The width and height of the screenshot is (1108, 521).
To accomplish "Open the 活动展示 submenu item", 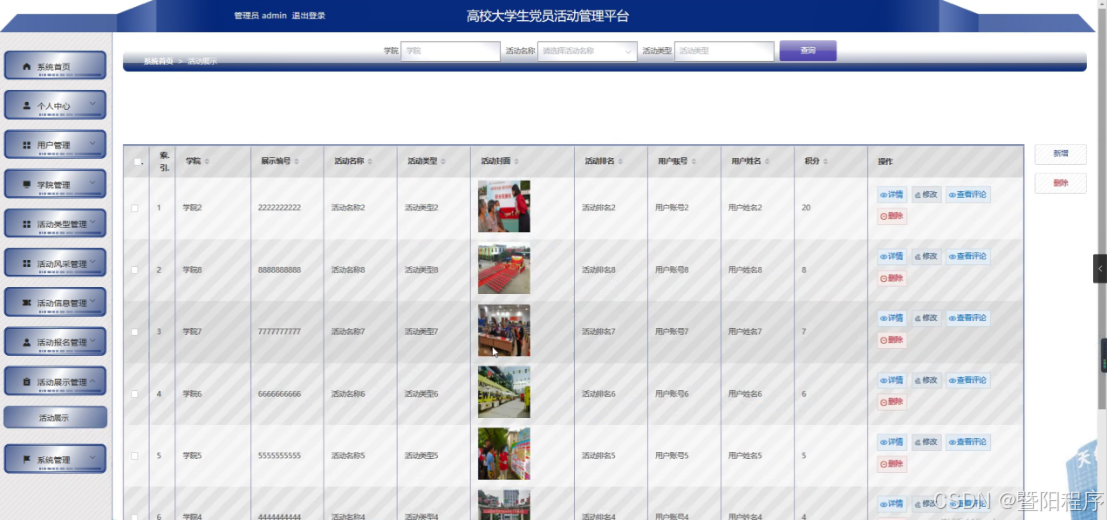I will click(55, 418).
